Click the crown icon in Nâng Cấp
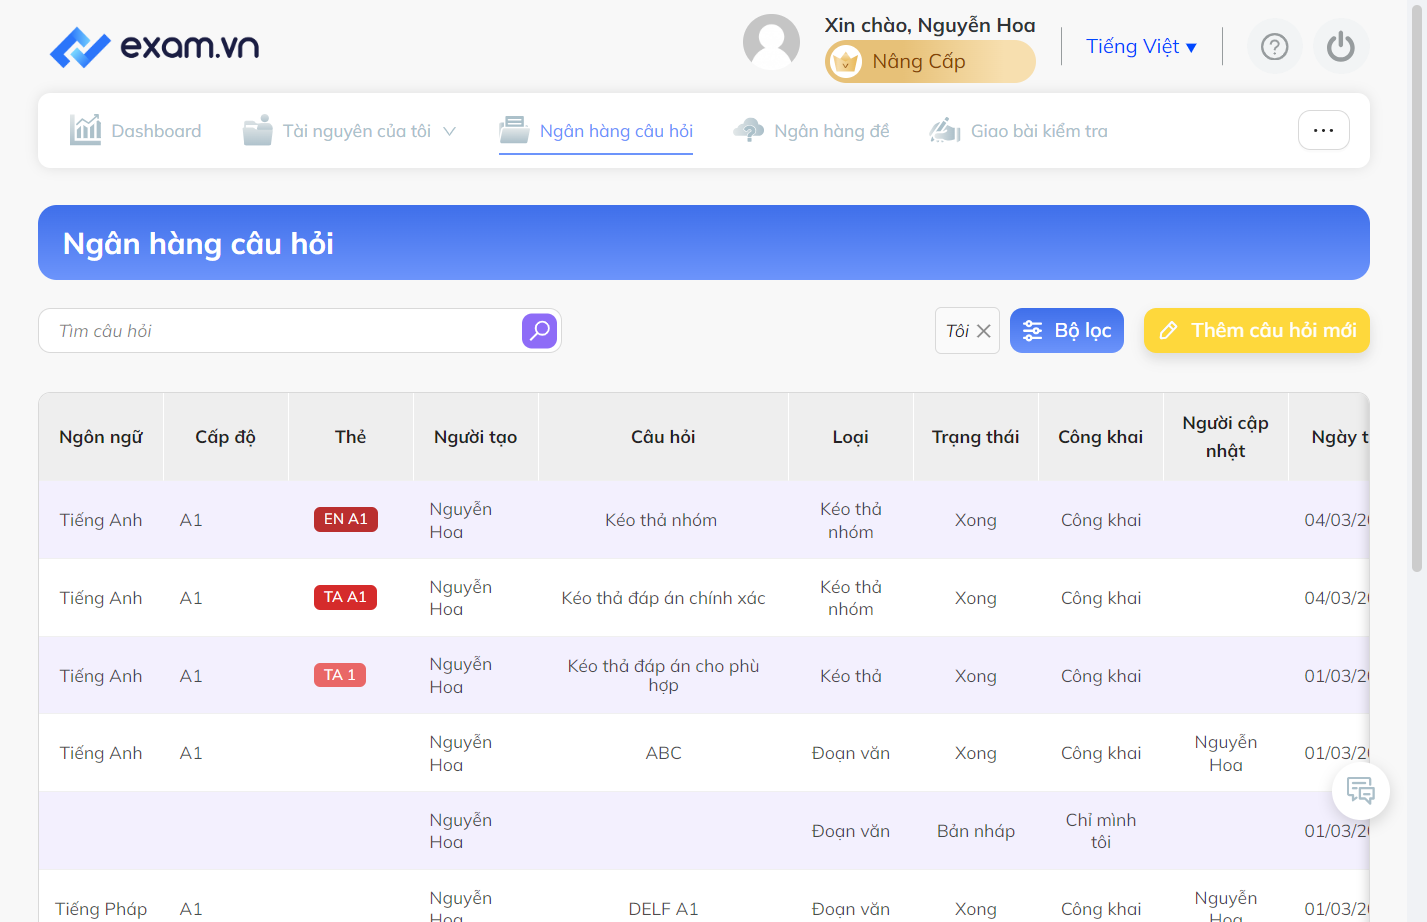The width and height of the screenshot is (1427, 922). tap(846, 62)
